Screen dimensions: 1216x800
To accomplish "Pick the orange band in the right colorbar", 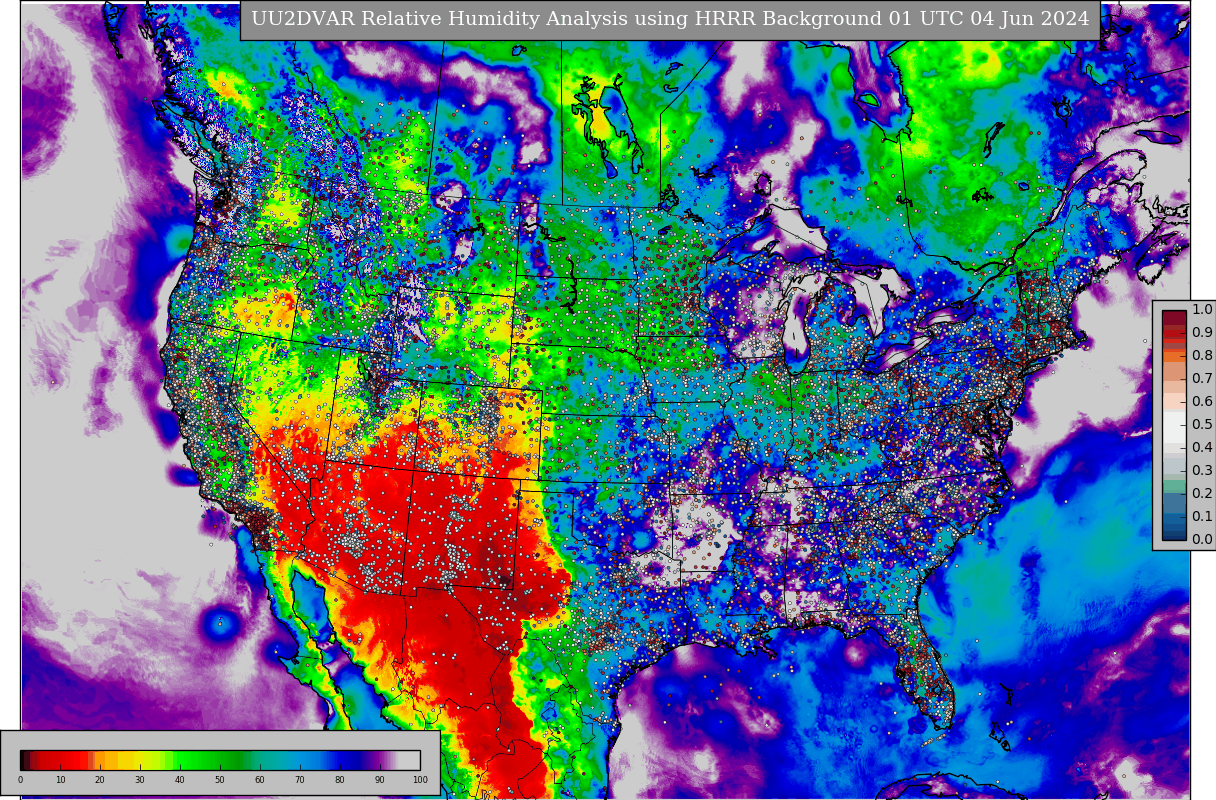I will point(1174,356).
